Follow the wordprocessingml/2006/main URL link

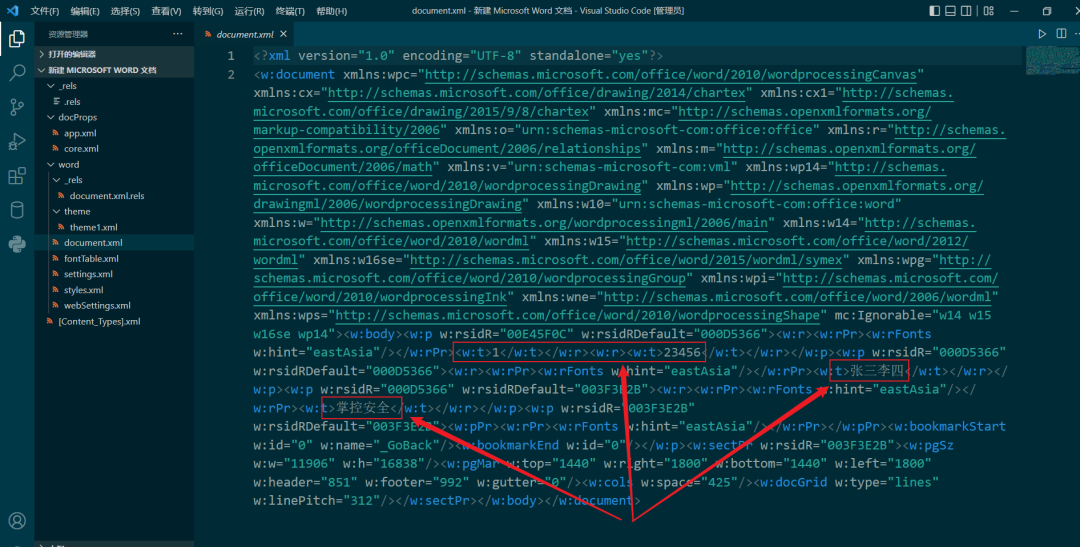coord(544,223)
